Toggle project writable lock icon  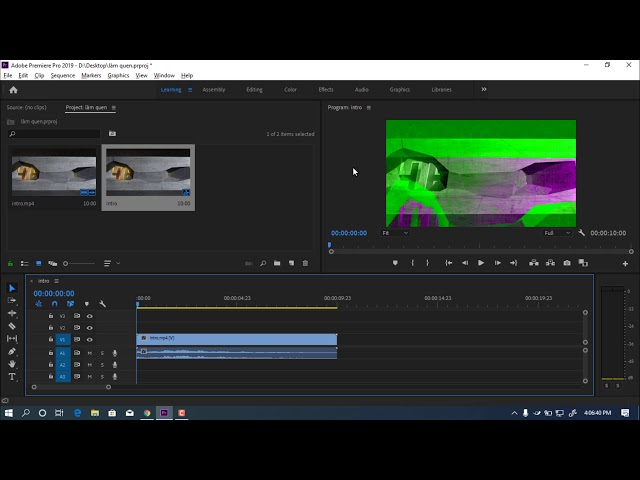[x=11, y=264]
